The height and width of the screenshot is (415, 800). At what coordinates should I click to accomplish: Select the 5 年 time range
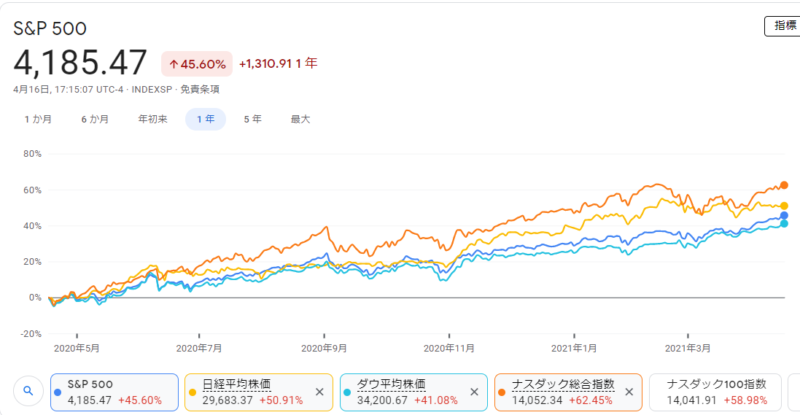click(253, 119)
